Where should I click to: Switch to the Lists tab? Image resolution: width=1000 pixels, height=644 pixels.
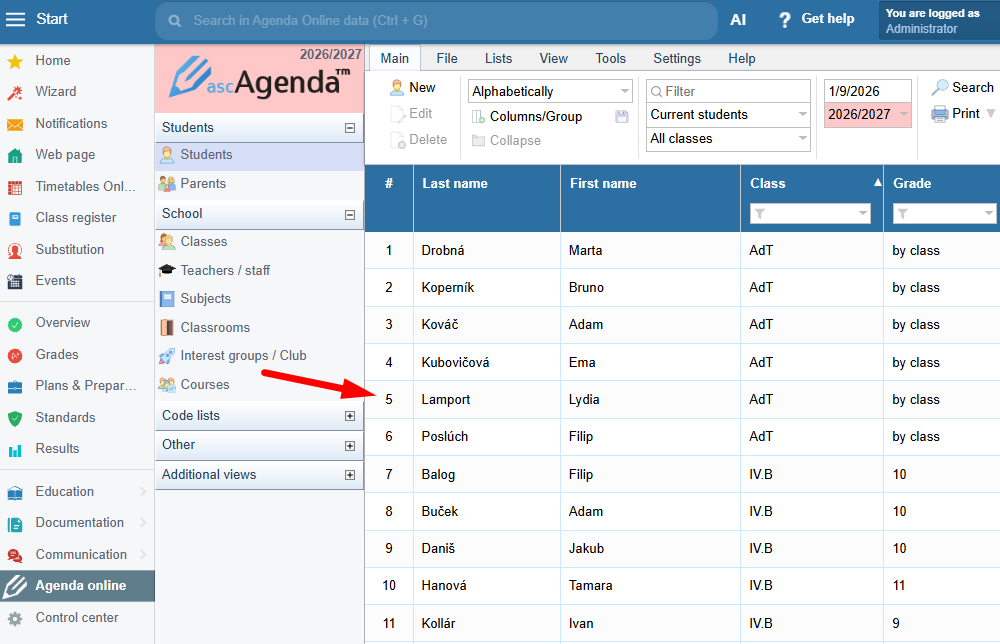[498, 59]
